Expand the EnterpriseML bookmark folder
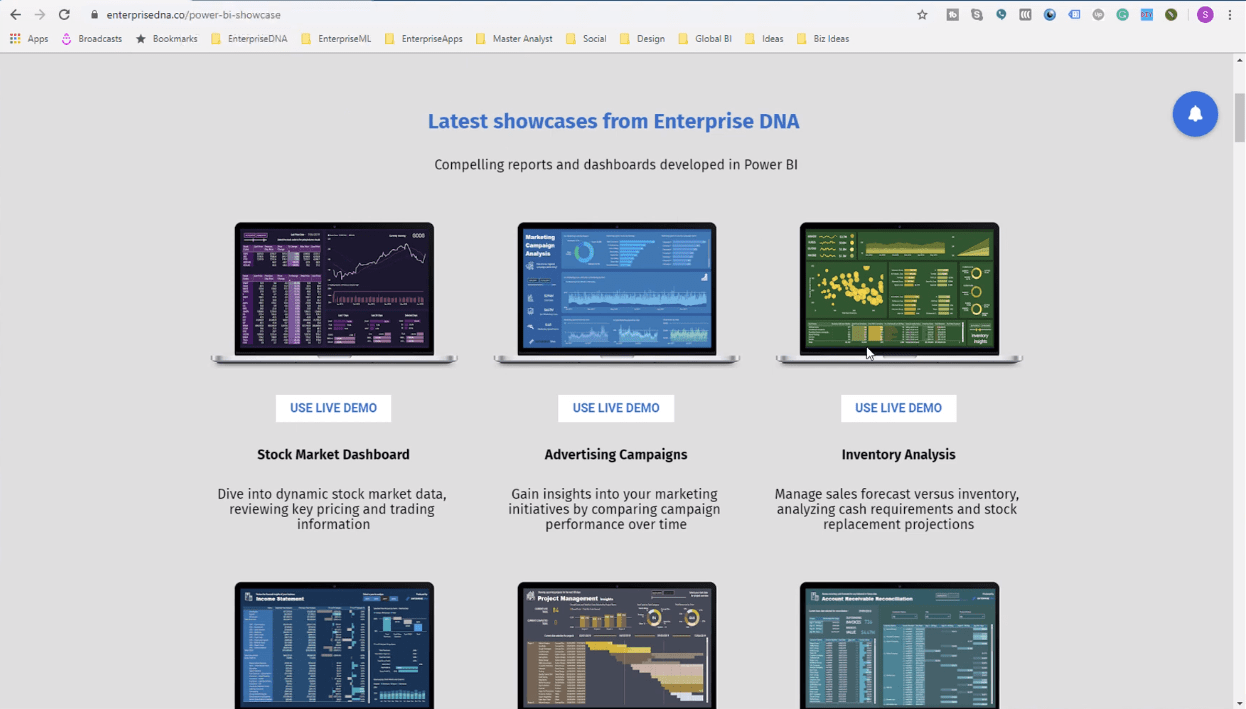 click(x=336, y=39)
